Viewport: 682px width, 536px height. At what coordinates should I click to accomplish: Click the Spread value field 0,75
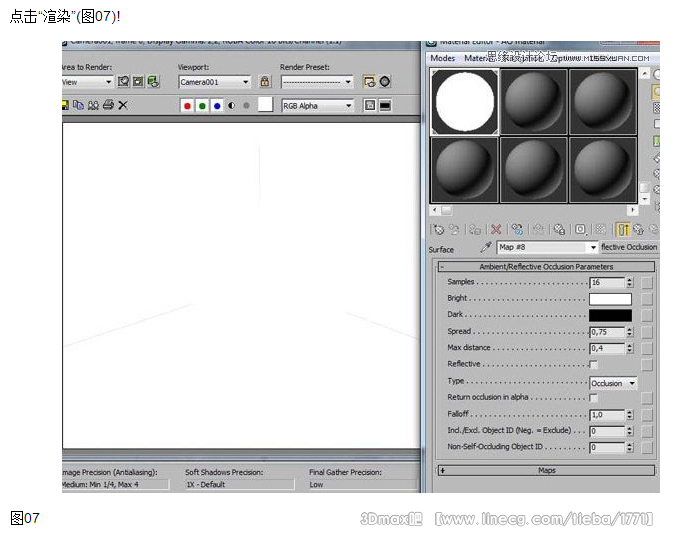click(x=608, y=332)
